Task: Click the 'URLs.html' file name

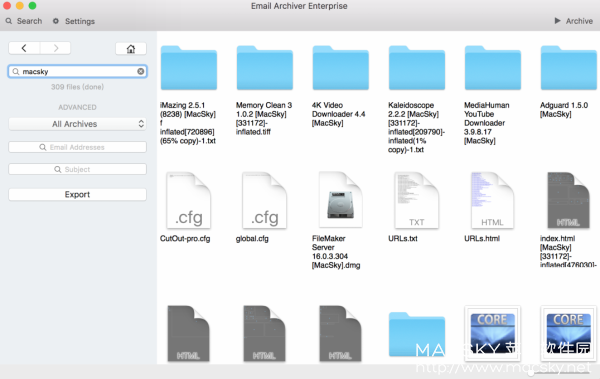Action: 482,239
